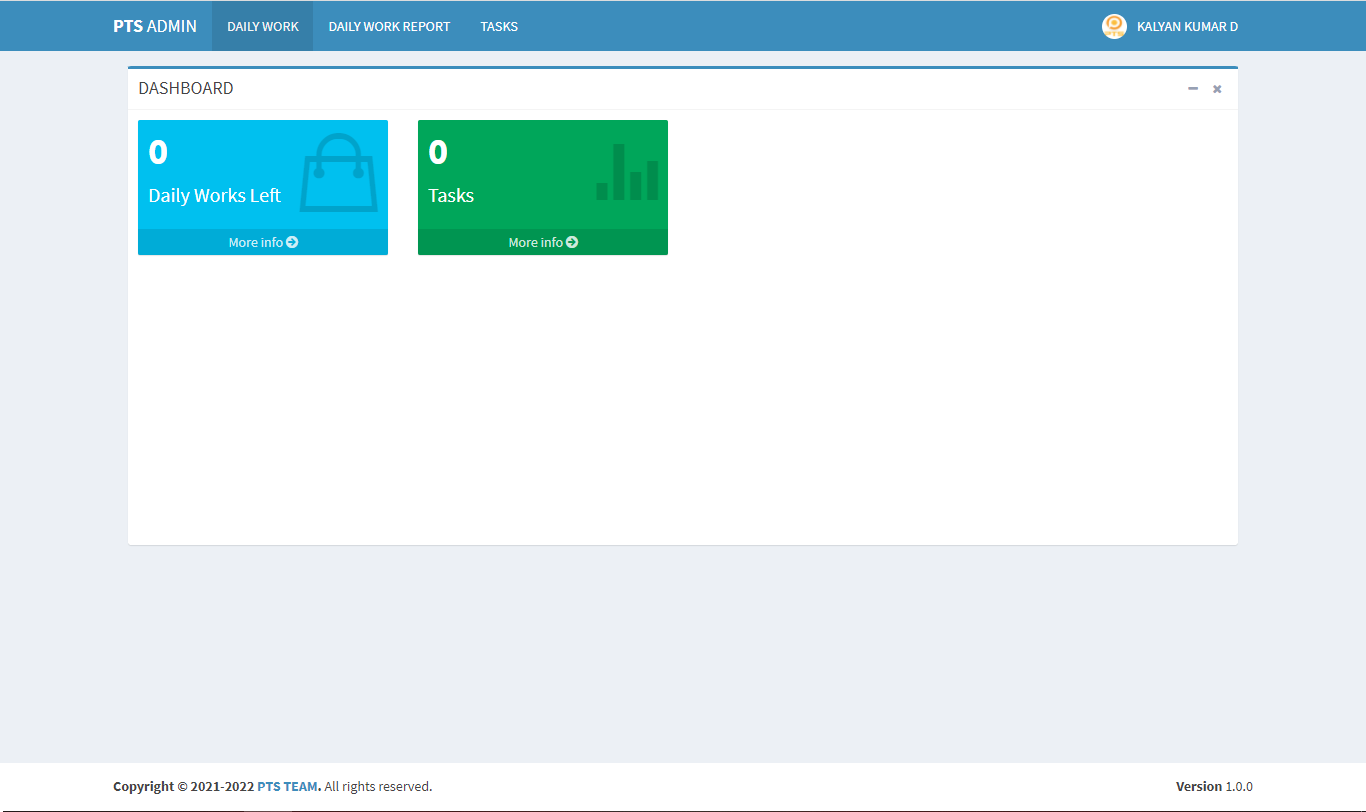This screenshot has width=1366, height=812.
Task: Click arrow icon beside Tasks More info
Action: click(x=572, y=242)
